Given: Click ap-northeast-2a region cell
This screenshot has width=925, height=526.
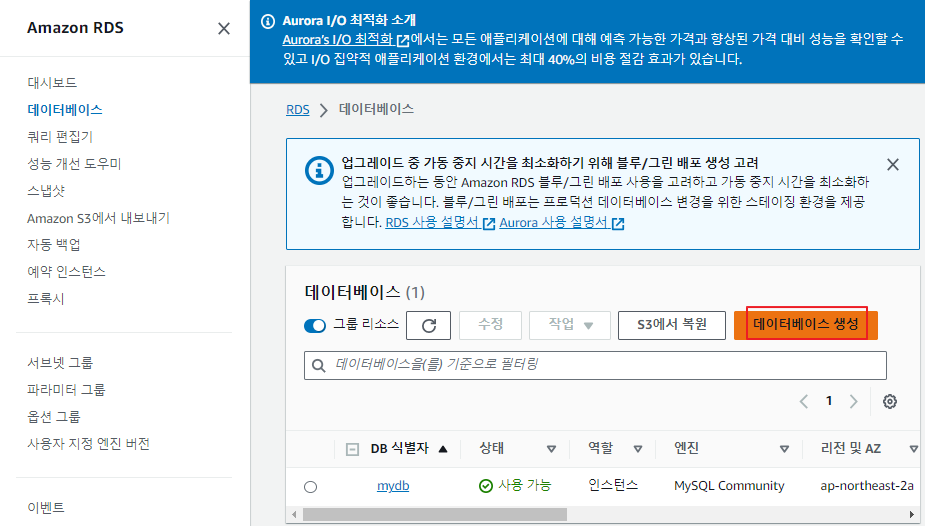Looking at the screenshot, I should [x=867, y=486].
